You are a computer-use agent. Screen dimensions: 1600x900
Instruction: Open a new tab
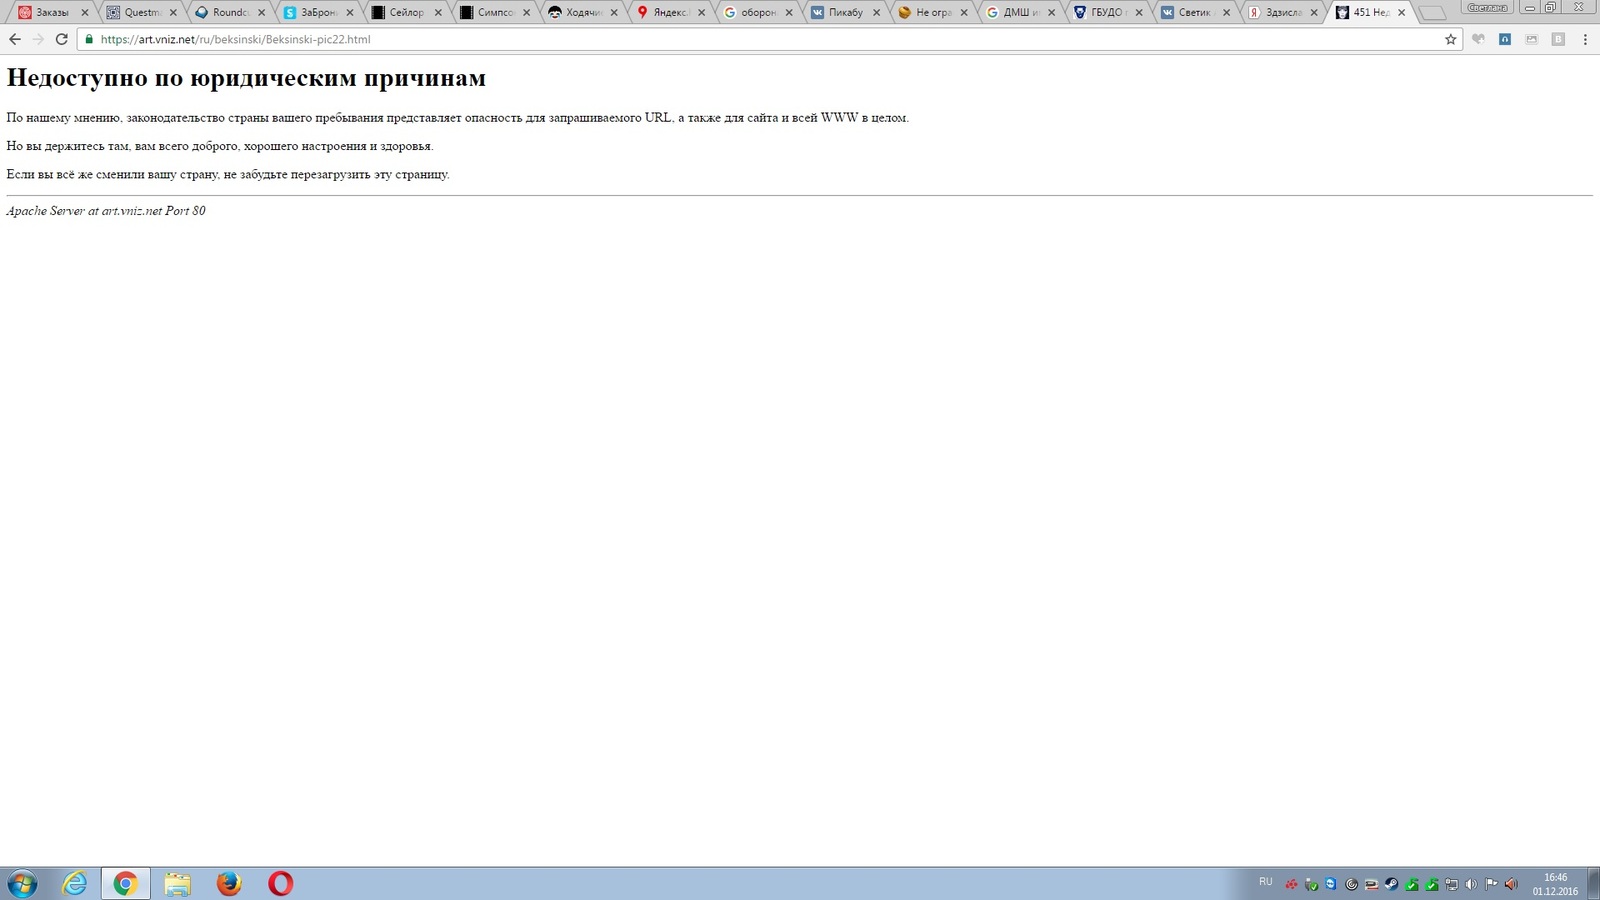(1432, 13)
